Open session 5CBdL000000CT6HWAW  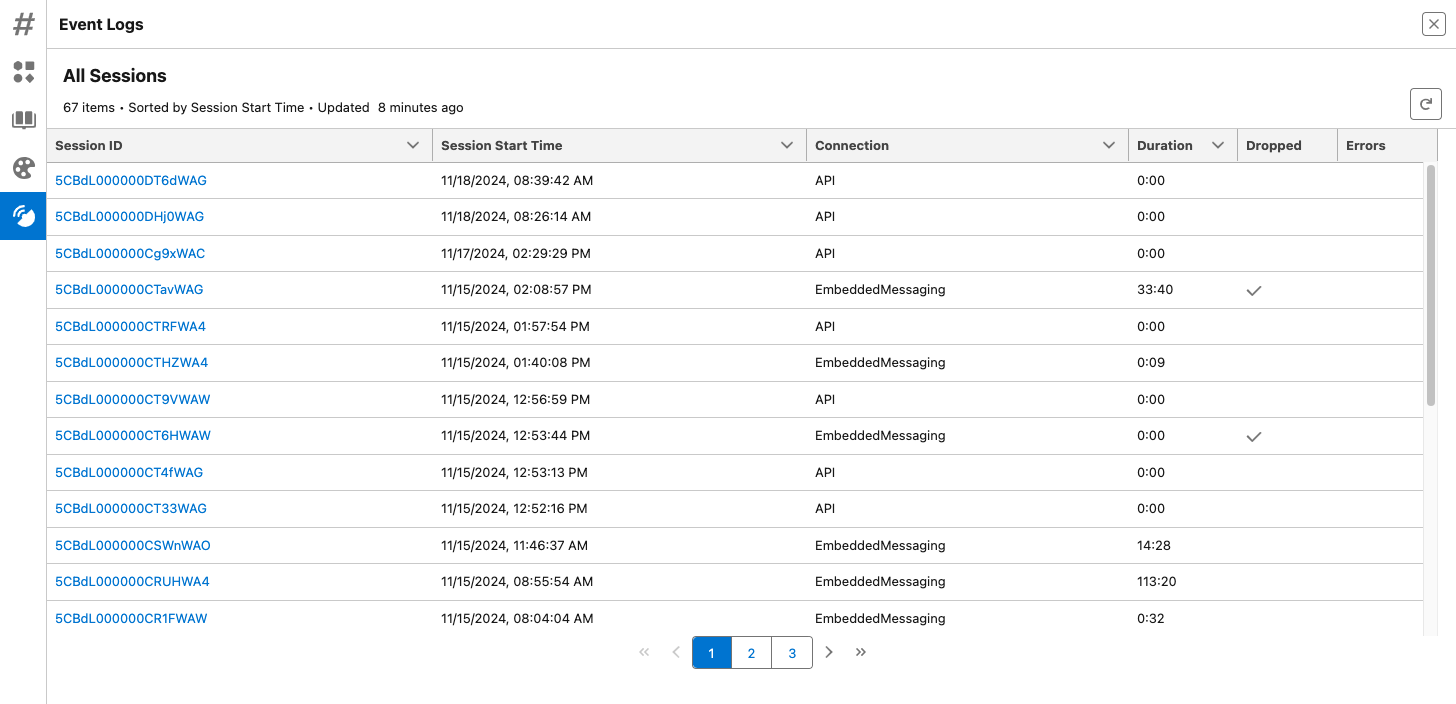click(x=133, y=435)
